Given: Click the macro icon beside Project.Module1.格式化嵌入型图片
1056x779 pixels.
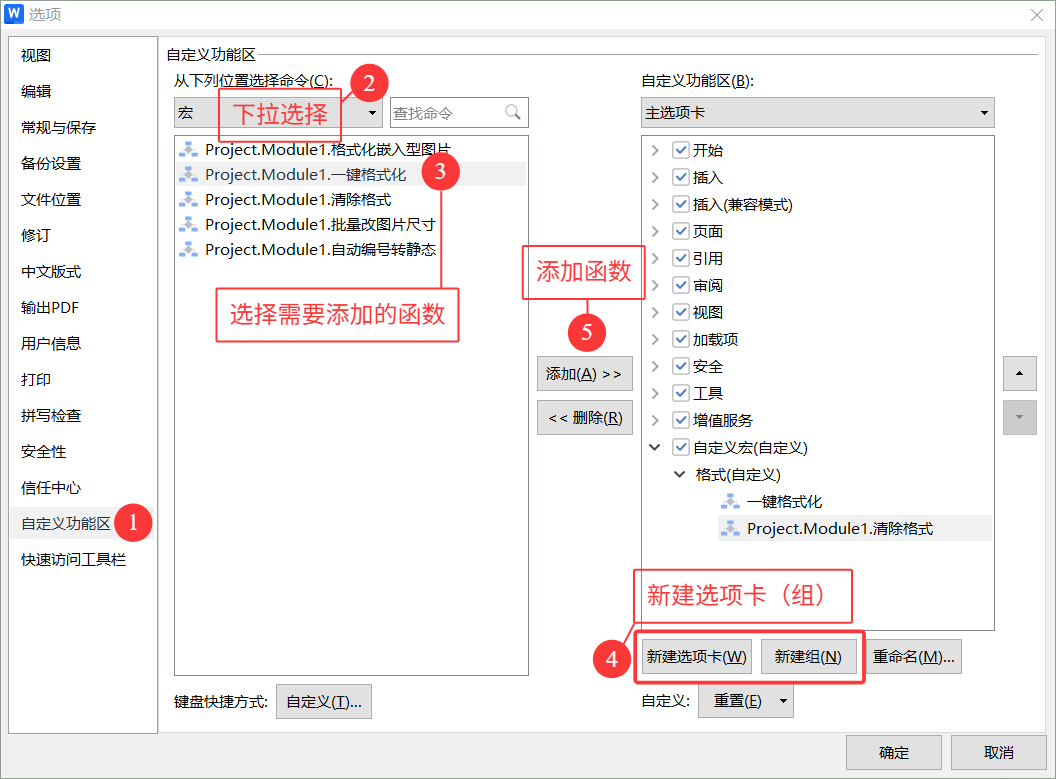Looking at the screenshot, I should point(187,148).
